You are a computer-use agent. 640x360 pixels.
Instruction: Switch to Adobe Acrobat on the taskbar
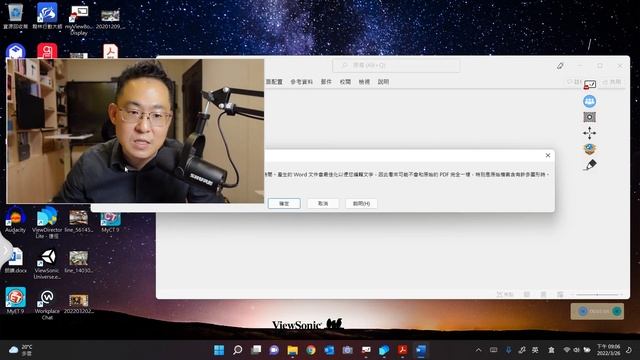click(x=402, y=350)
